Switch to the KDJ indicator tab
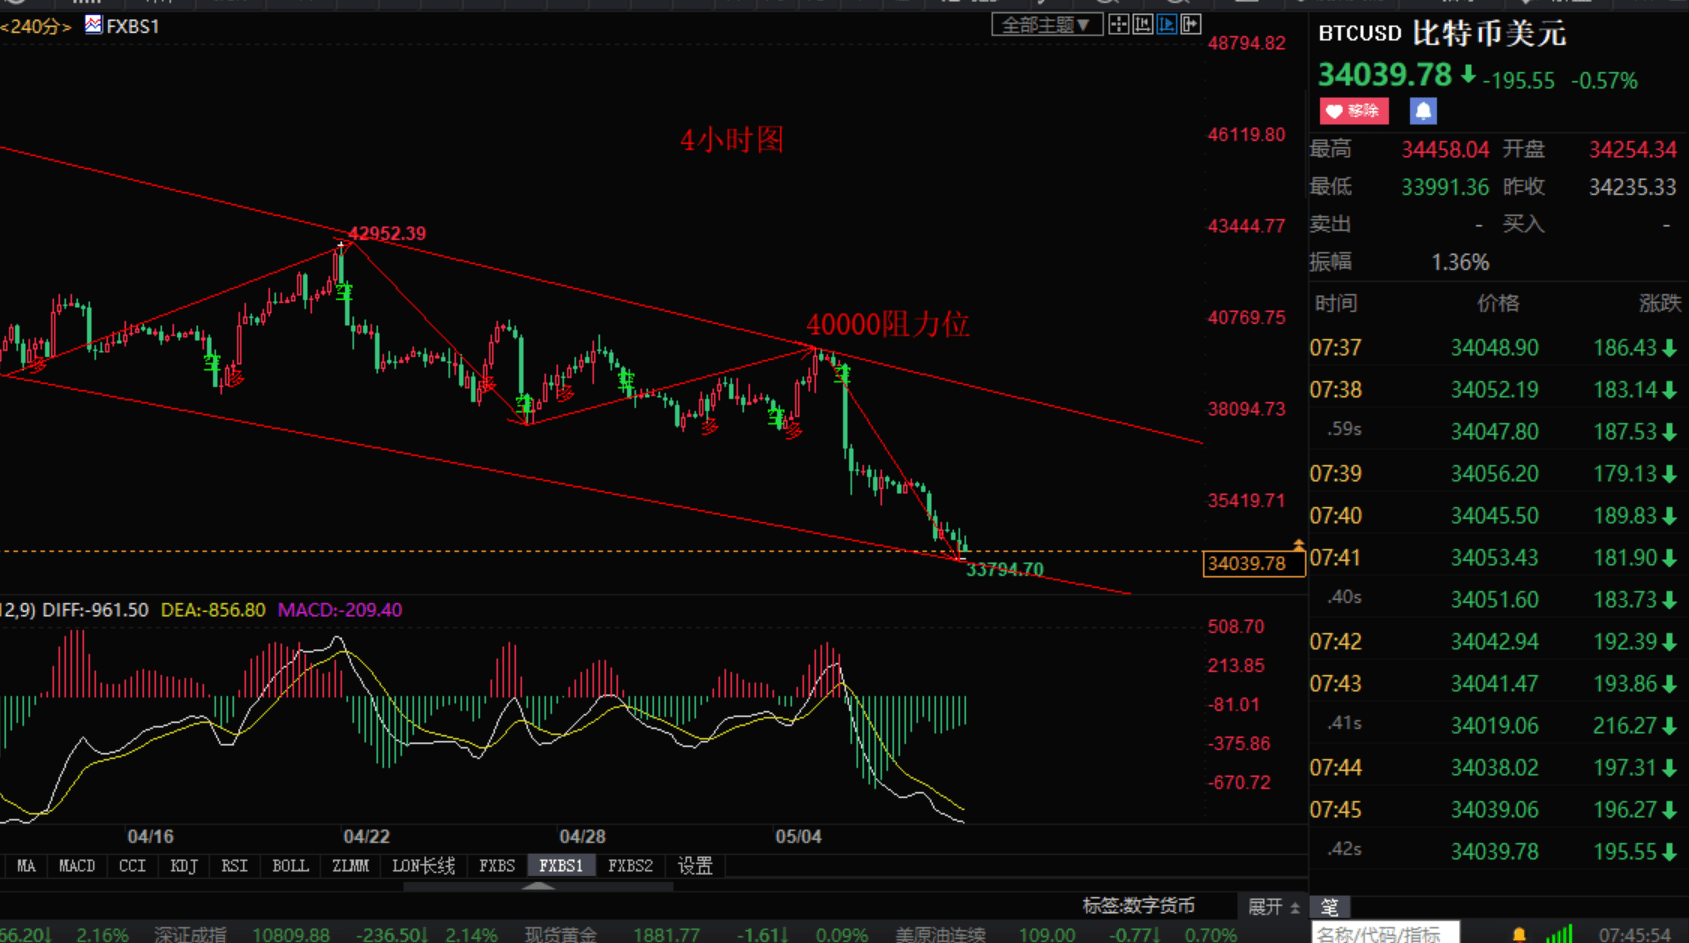Image resolution: width=1689 pixels, height=943 pixels. click(x=184, y=866)
